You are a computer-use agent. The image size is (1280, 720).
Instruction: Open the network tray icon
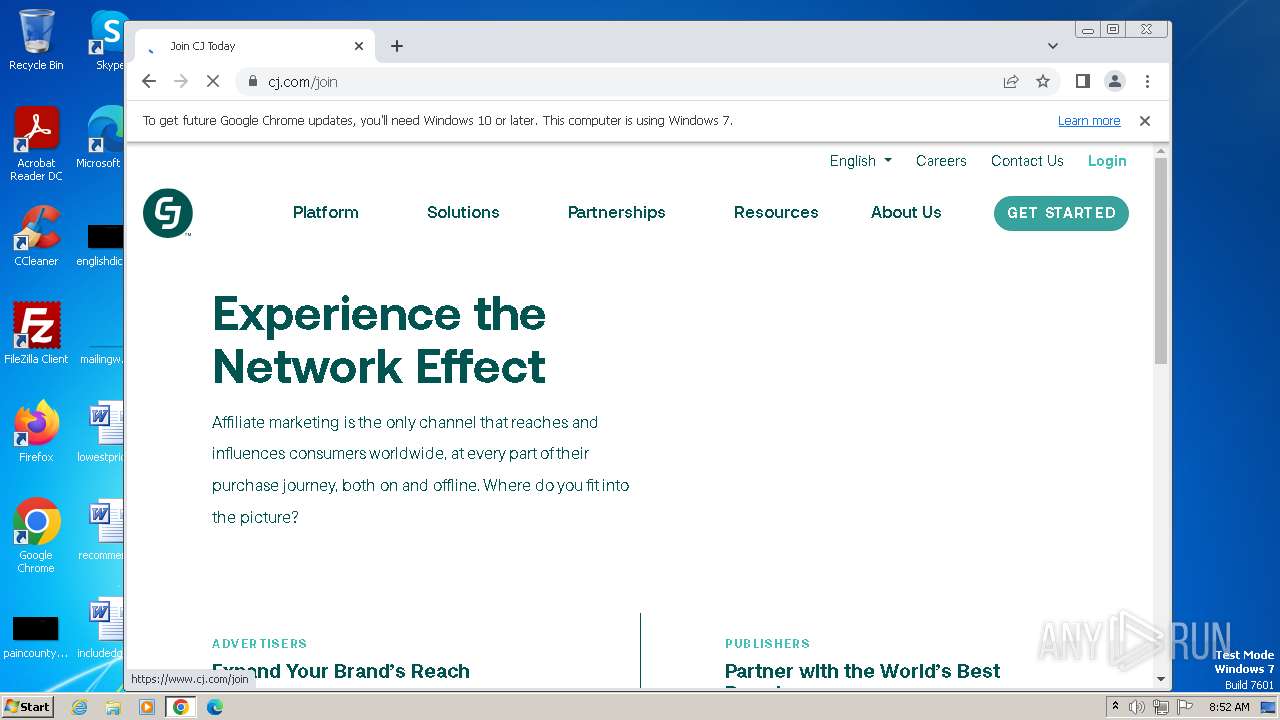(1160, 707)
